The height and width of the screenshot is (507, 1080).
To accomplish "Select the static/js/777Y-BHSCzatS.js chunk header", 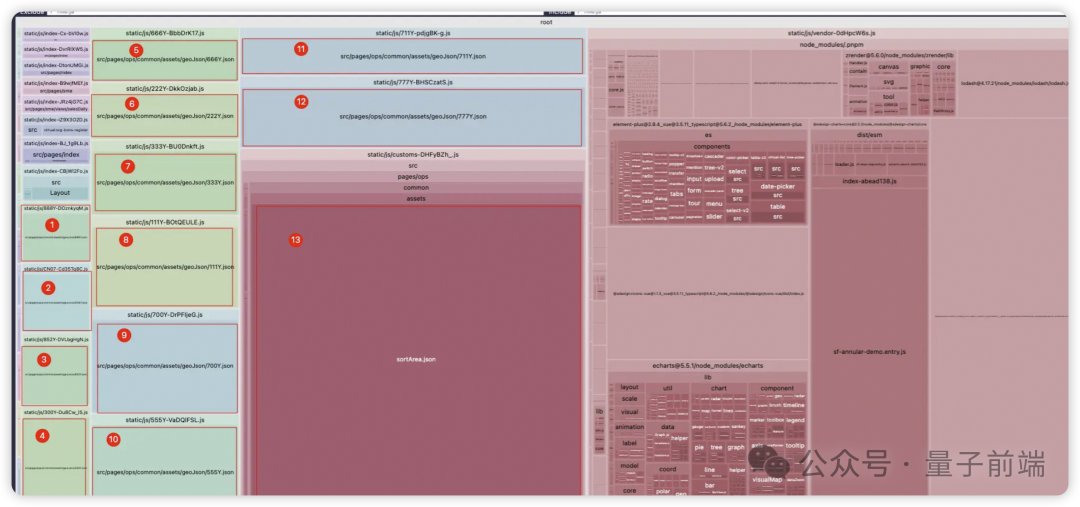I will pos(413,82).
